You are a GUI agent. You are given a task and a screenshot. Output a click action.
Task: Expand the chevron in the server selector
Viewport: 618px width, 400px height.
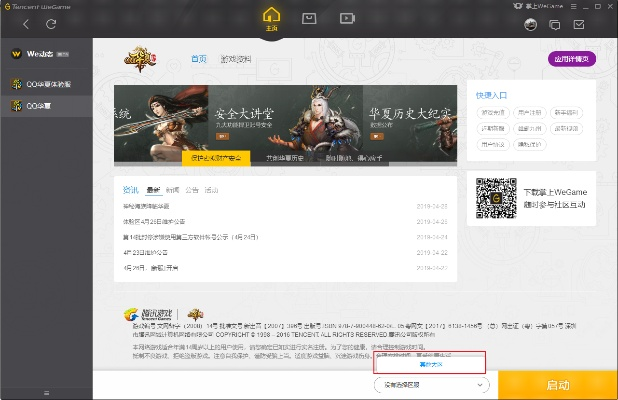pos(480,385)
